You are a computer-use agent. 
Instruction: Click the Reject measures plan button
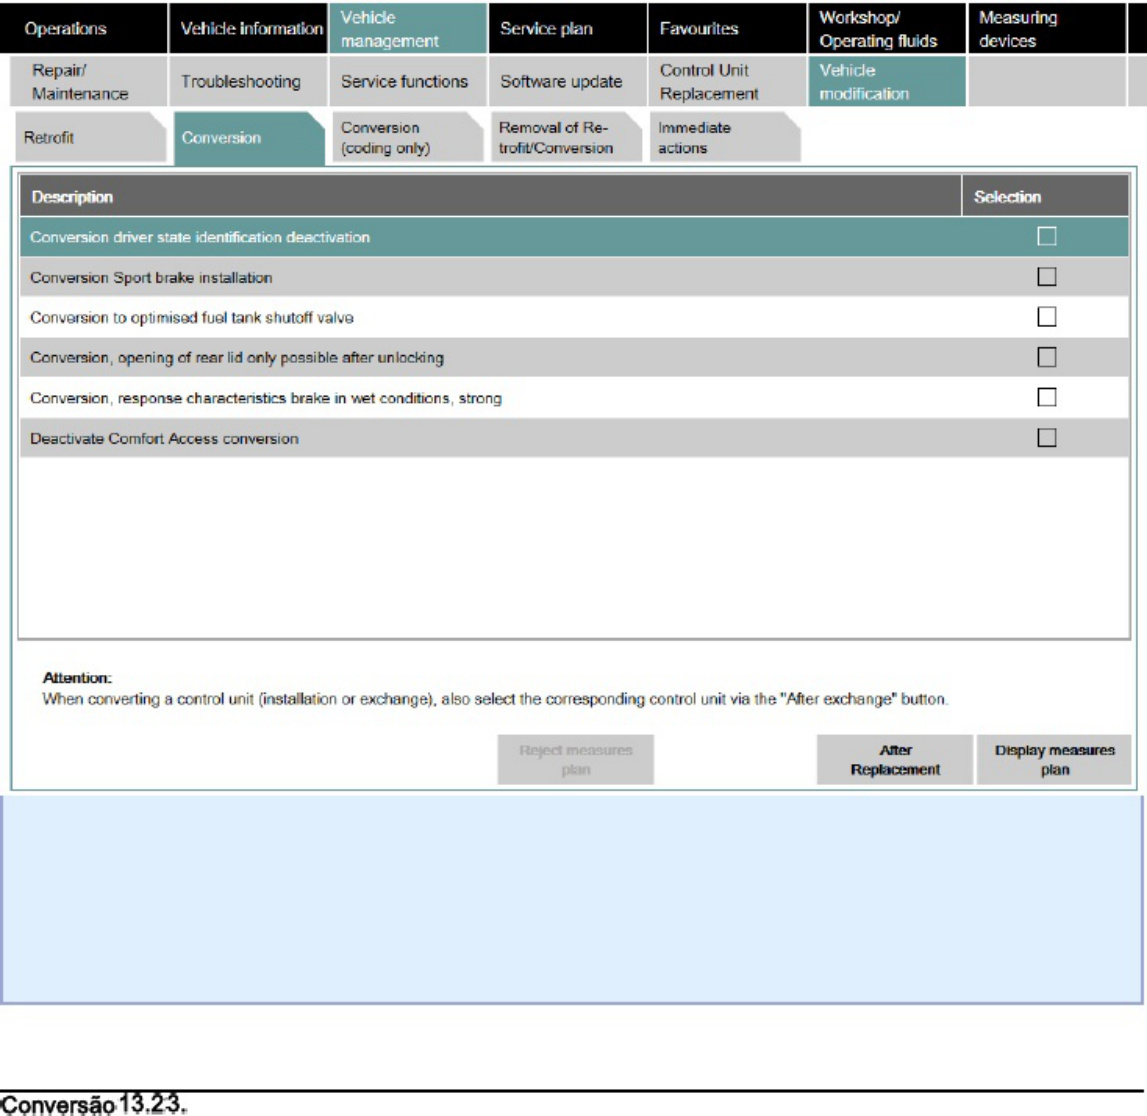[x=576, y=760]
